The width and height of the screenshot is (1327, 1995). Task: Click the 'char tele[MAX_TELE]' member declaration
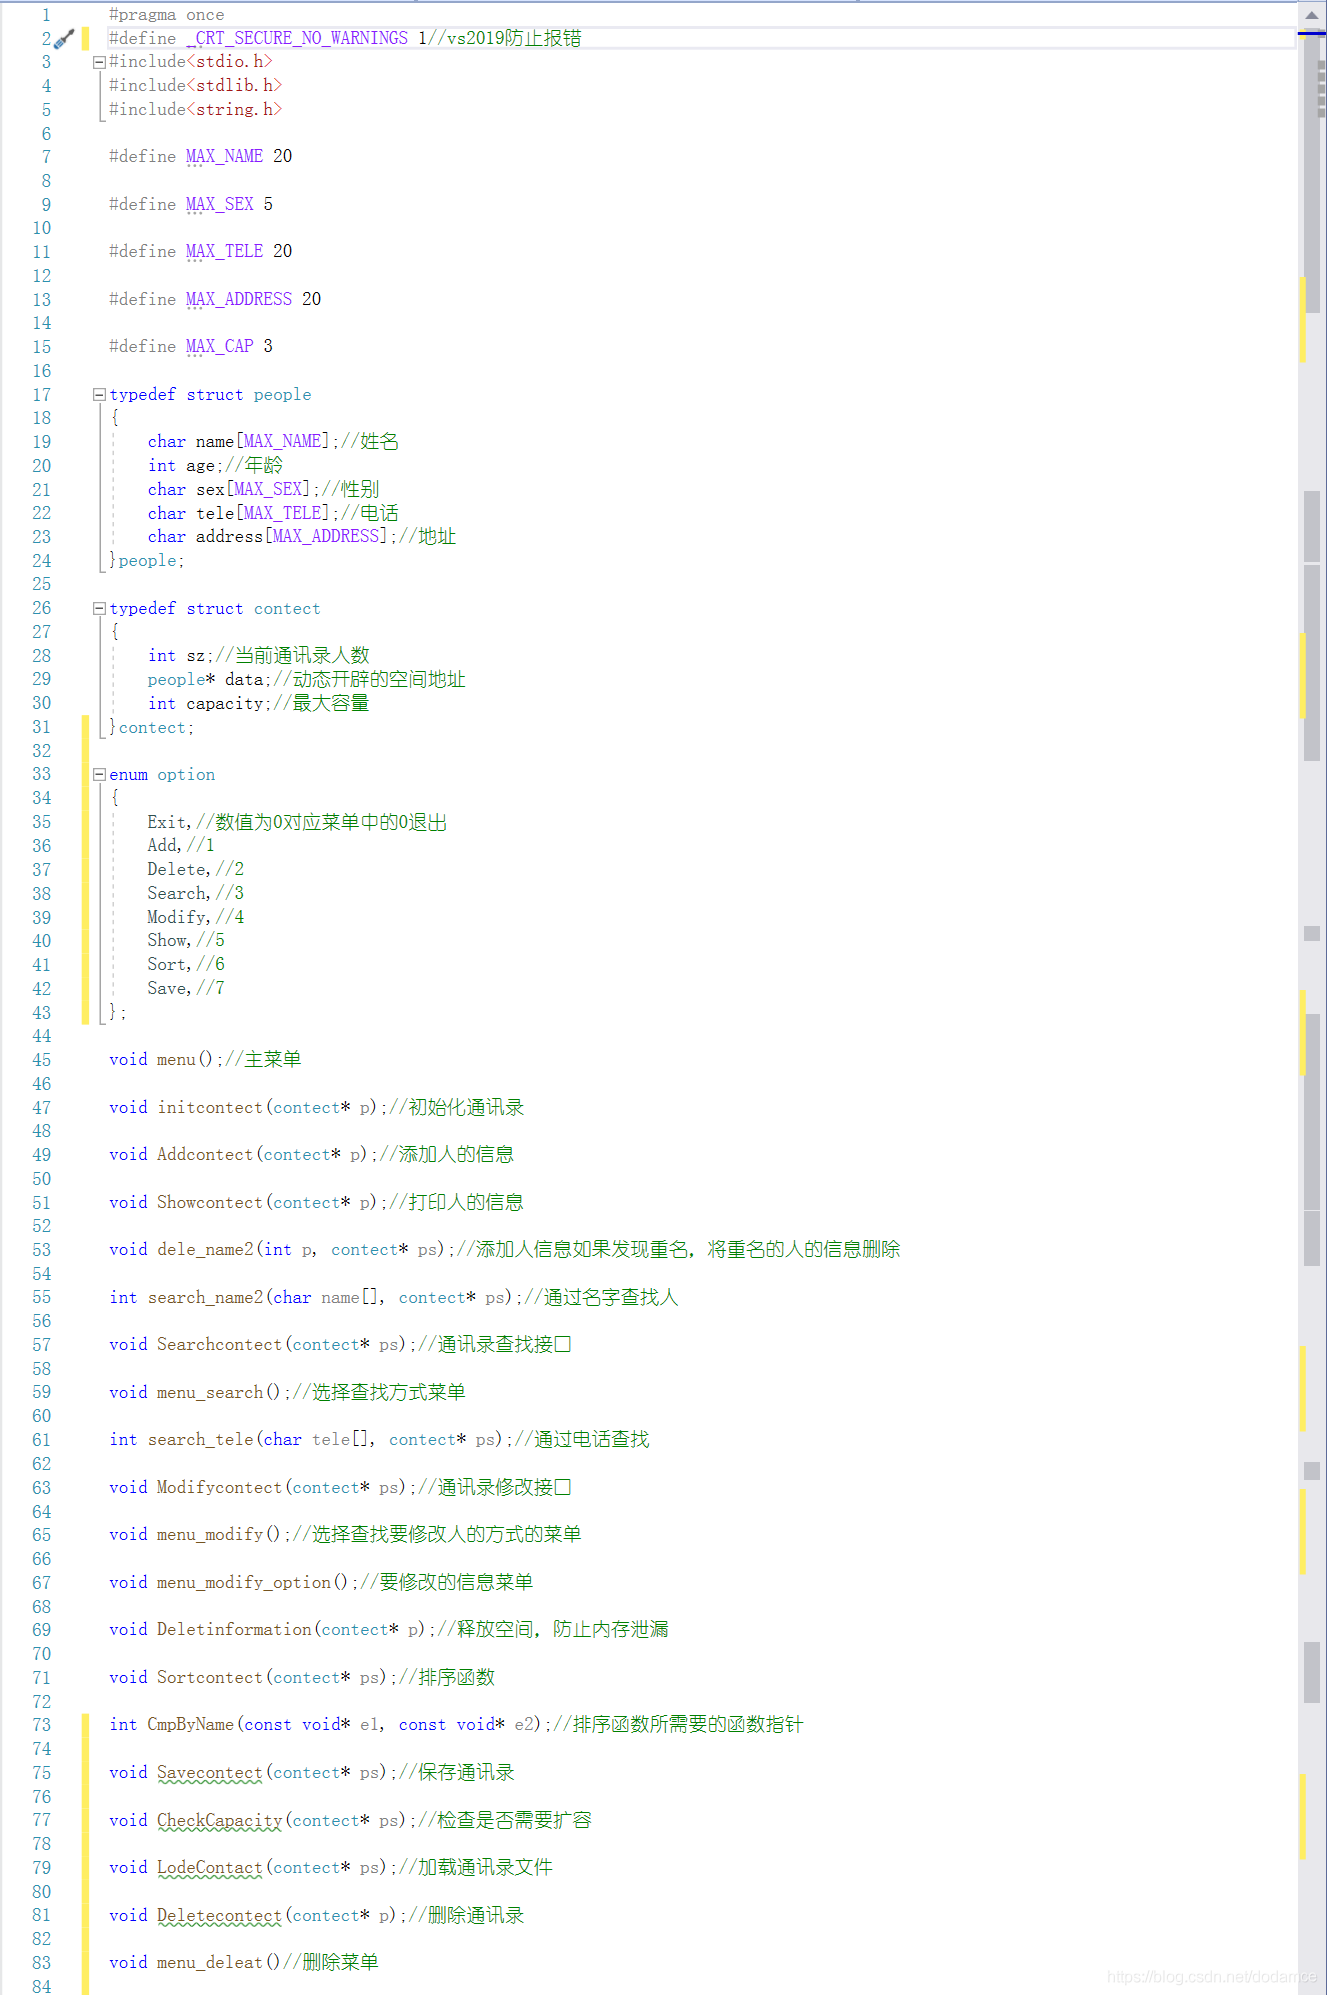(x=239, y=514)
